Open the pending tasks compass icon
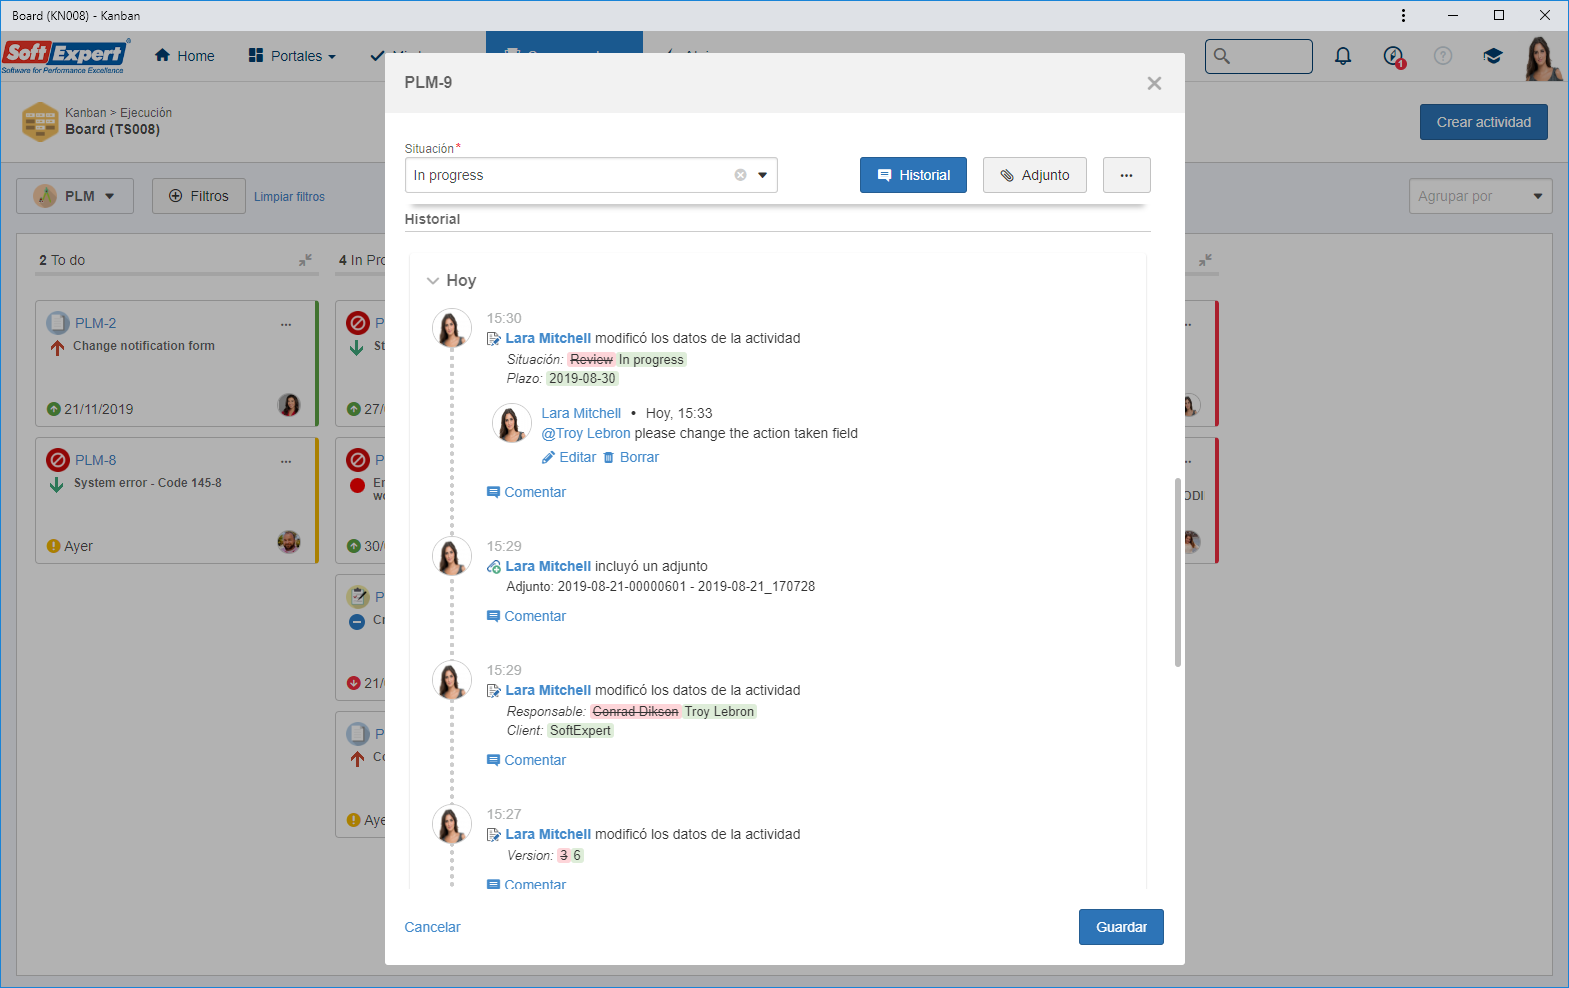 point(1393,56)
